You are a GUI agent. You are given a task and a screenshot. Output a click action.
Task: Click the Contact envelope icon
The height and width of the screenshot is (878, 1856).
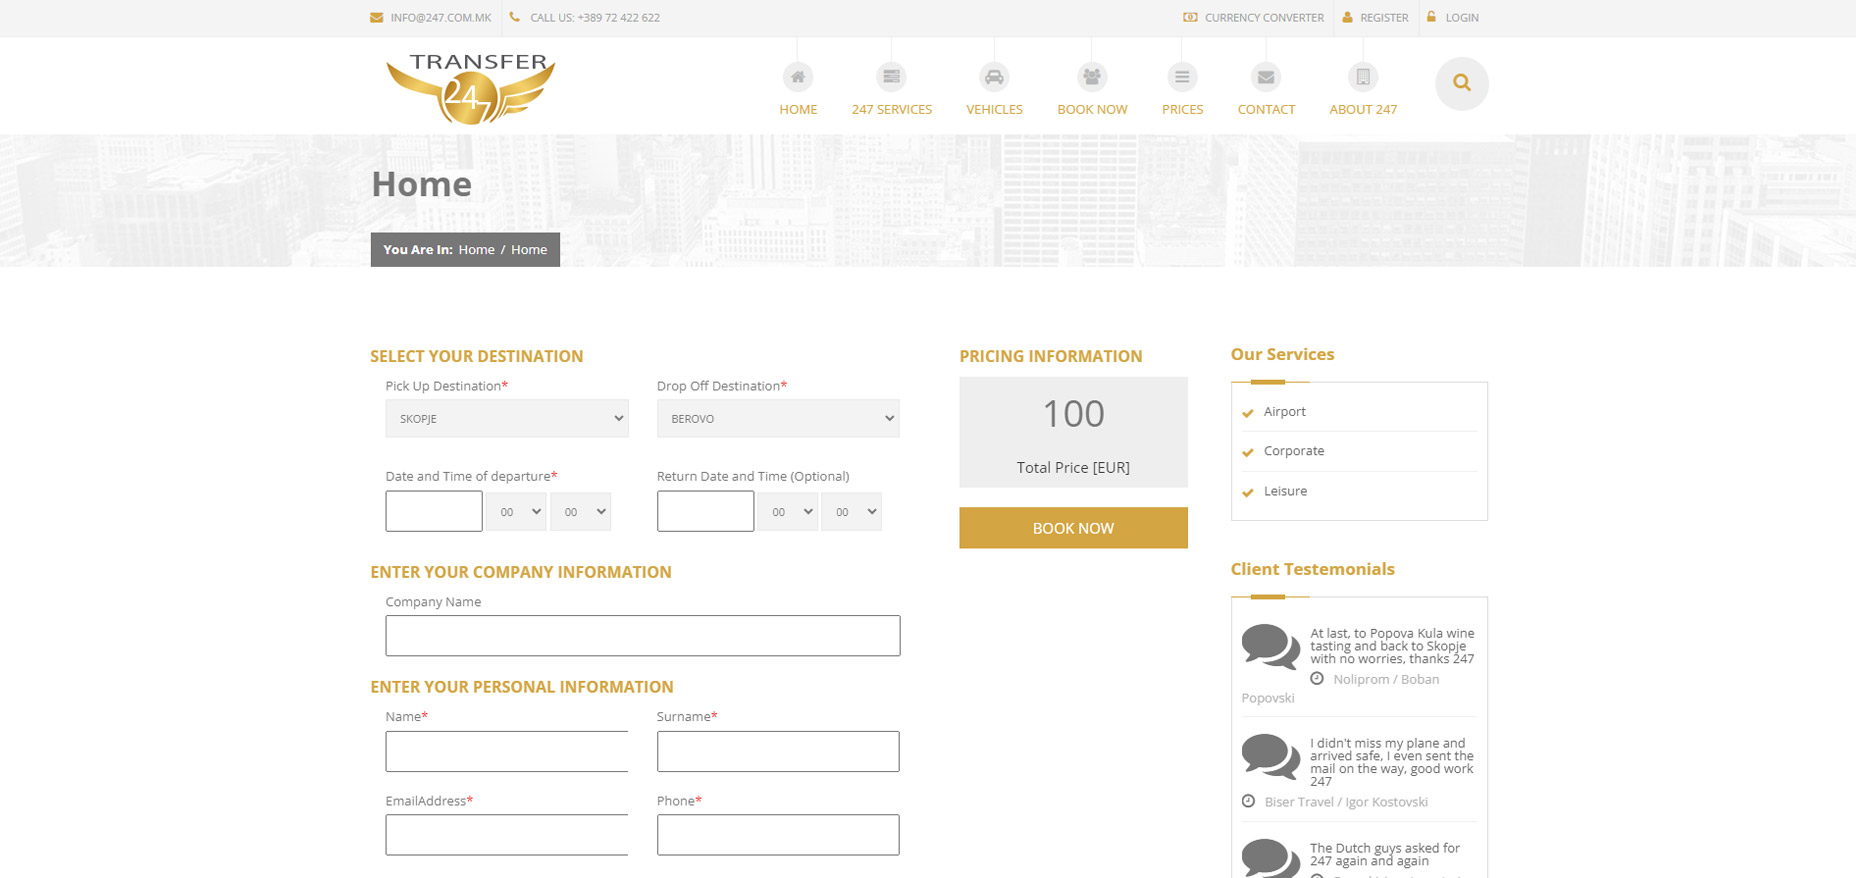[1266, 77]
